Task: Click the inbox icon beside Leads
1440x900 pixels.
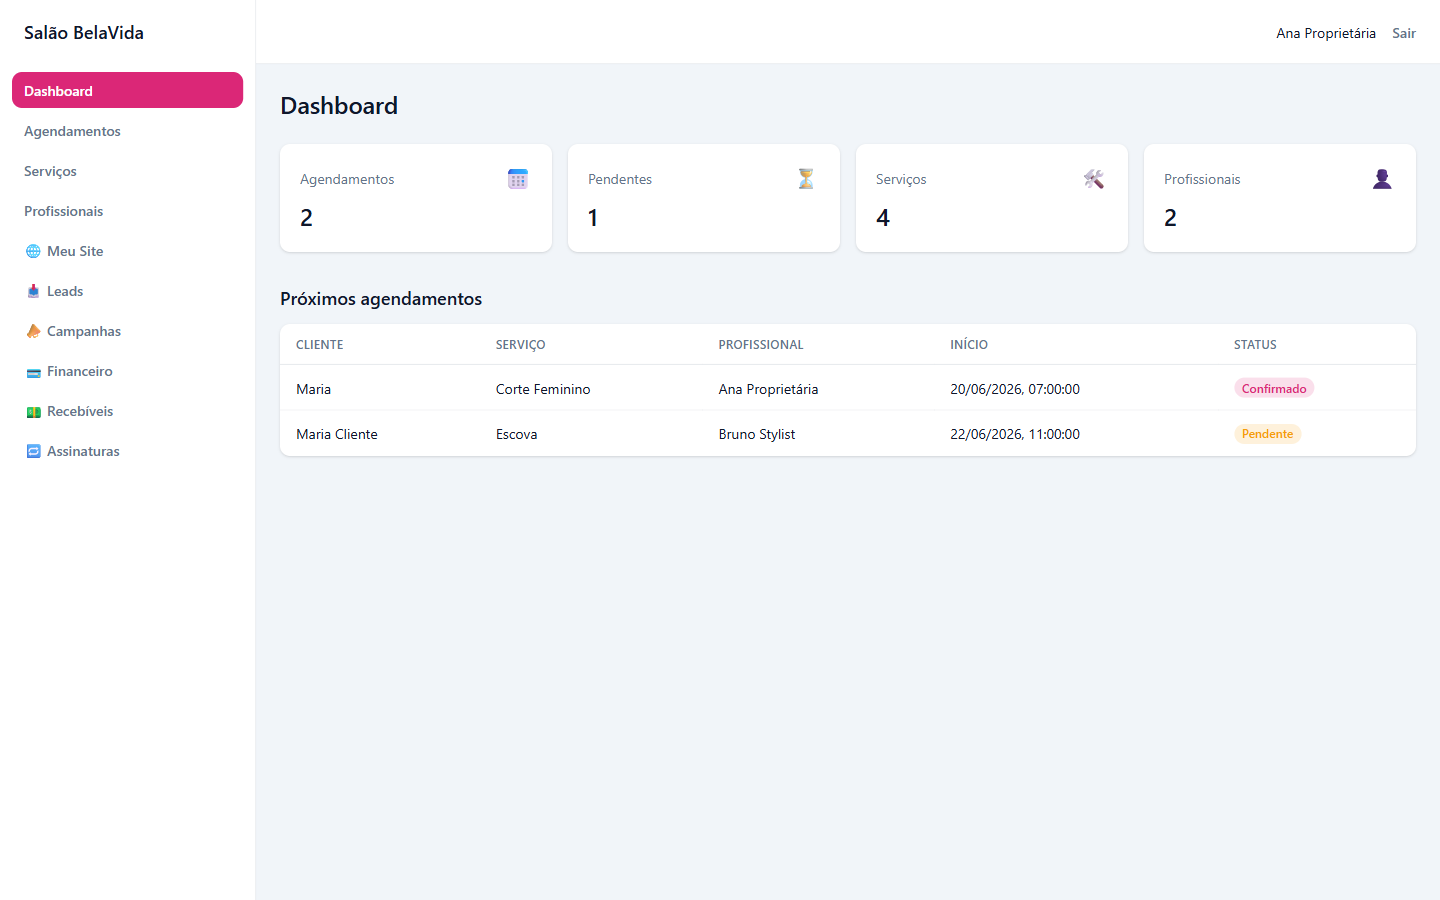Action: tap(33, 291)
